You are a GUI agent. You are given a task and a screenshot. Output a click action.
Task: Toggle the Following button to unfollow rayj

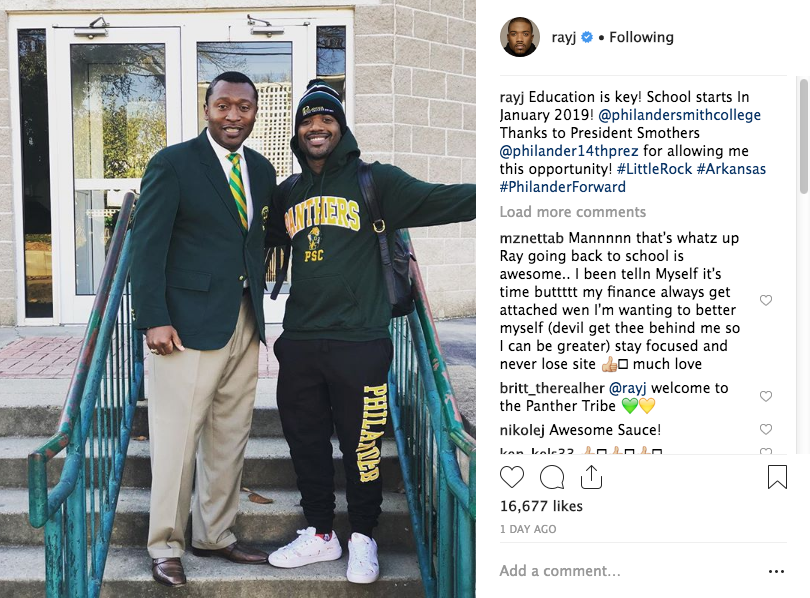[639, 37]
